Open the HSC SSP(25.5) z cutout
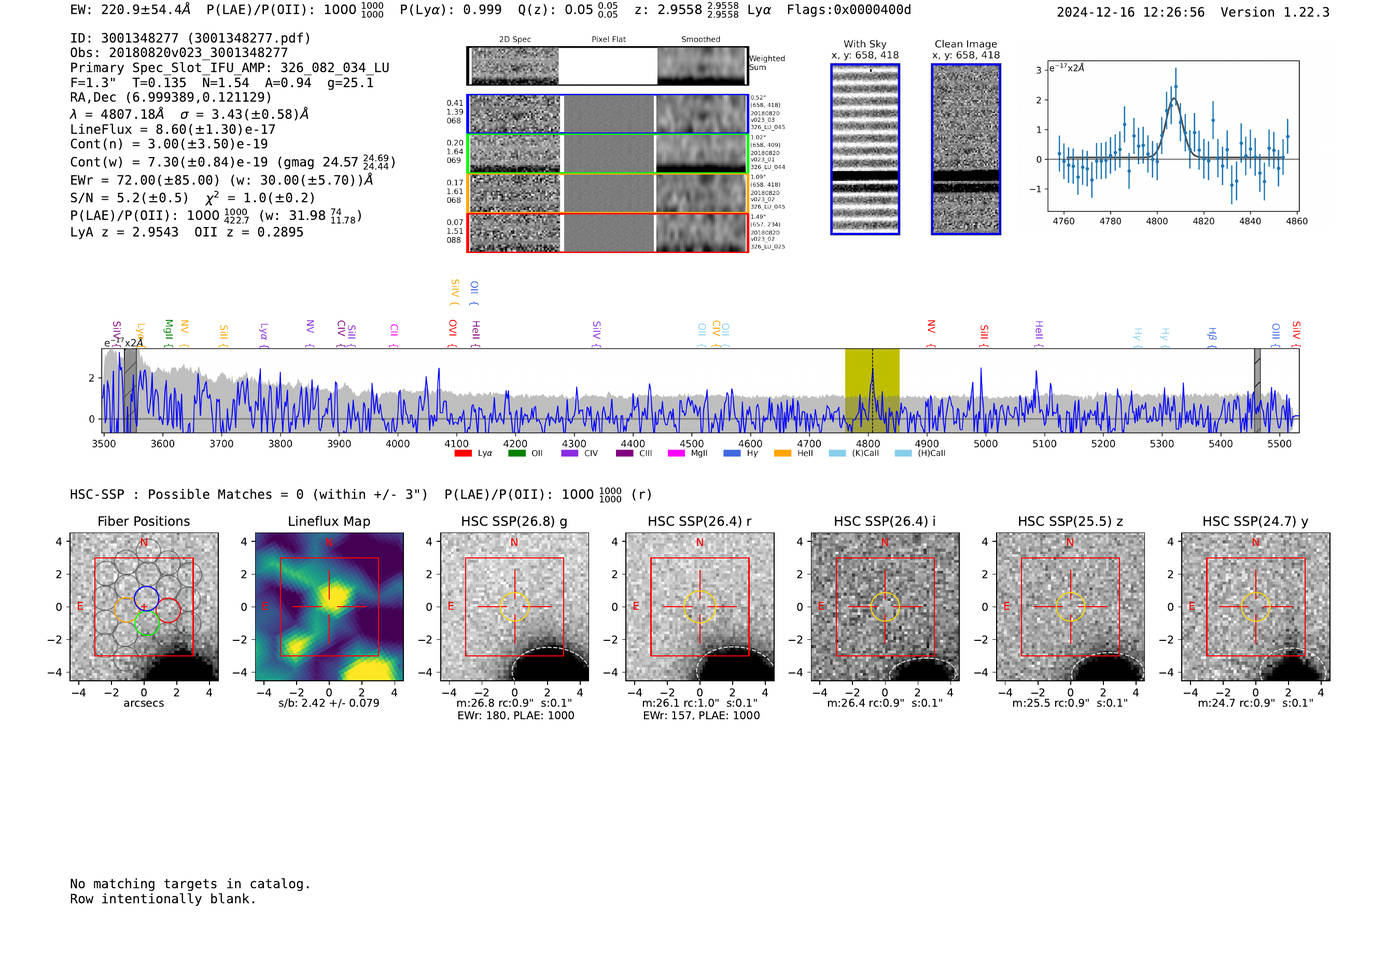This screenshot has height=953, width=1400. click(1070, 607)
